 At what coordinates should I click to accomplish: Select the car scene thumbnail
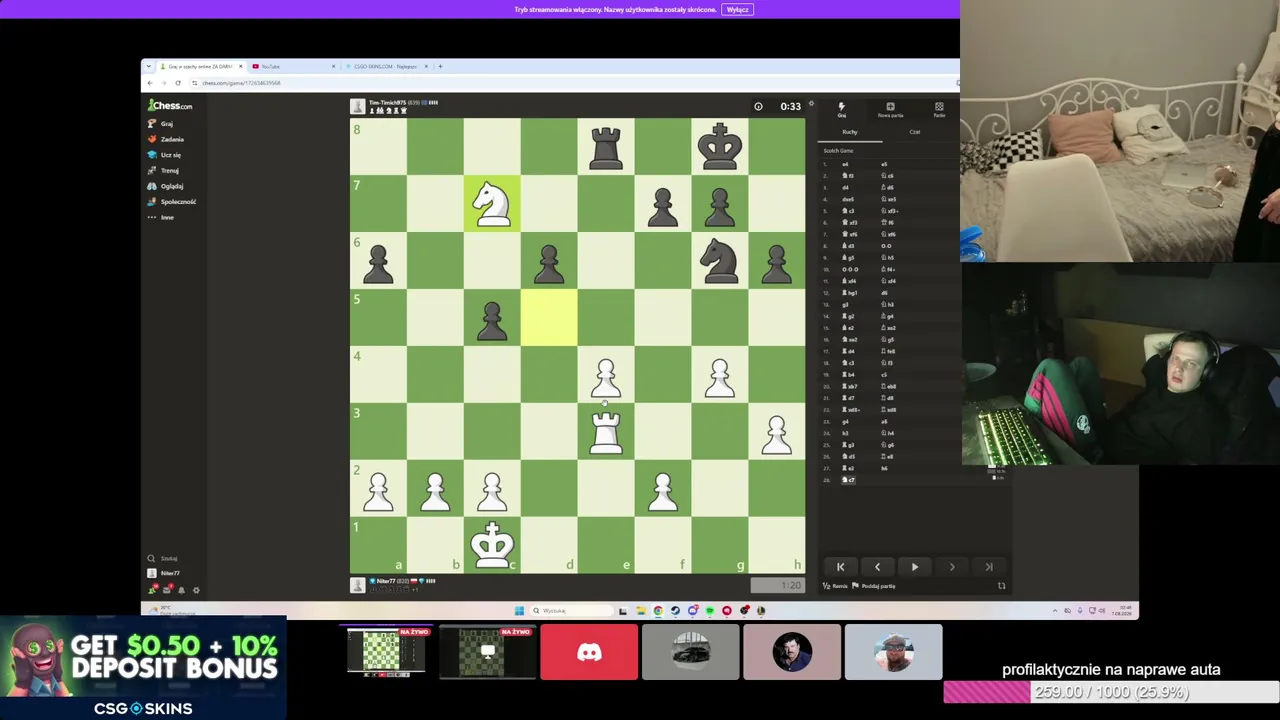click(x=690, y=652)
